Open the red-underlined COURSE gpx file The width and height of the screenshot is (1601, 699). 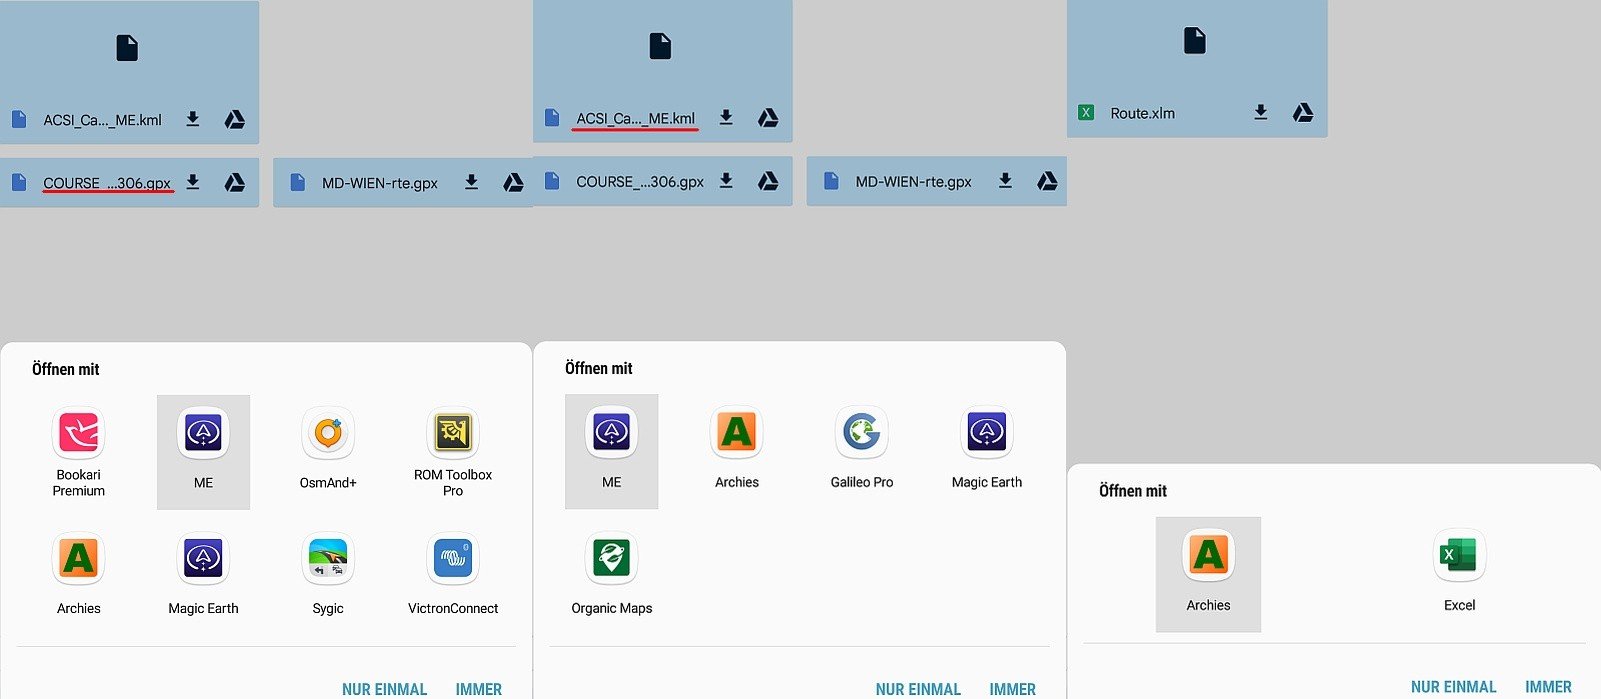click(107, 183)
